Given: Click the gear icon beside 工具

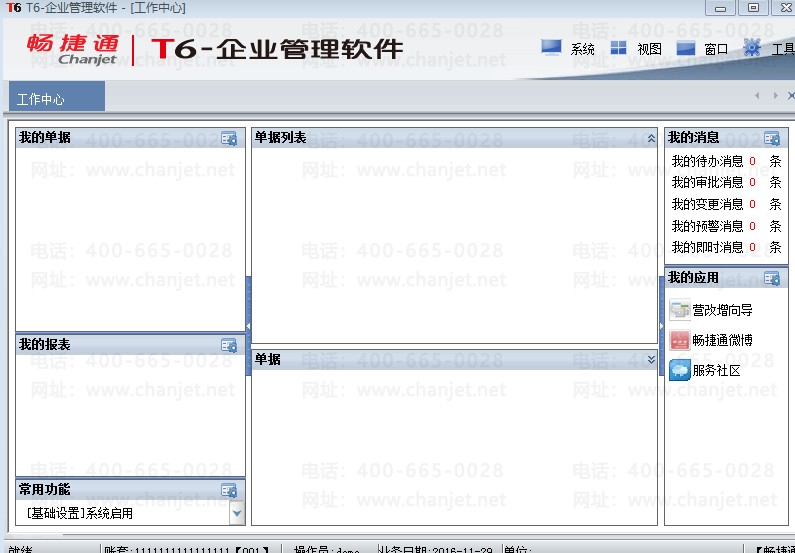Looking at the screenshot, I should (752, 48).
